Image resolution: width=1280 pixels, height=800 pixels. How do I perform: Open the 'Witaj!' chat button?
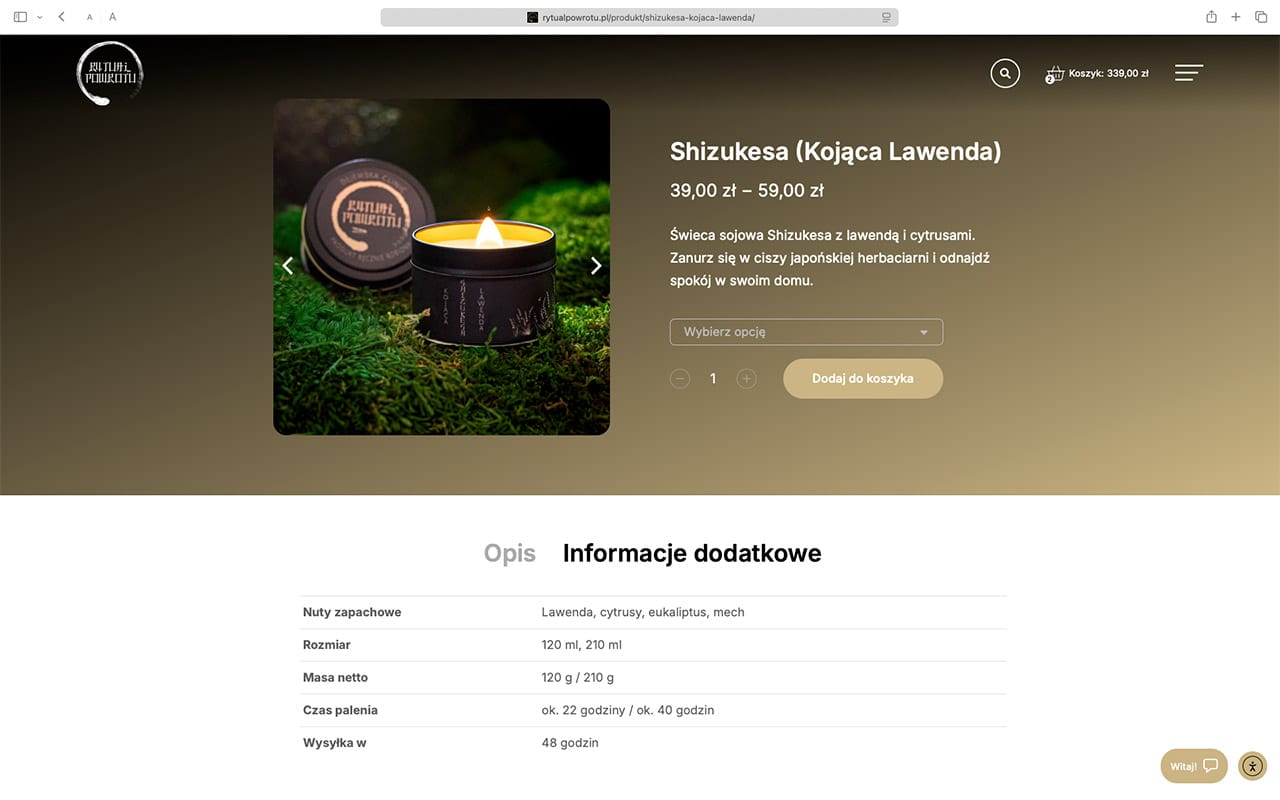click(x=1194, y=766)
